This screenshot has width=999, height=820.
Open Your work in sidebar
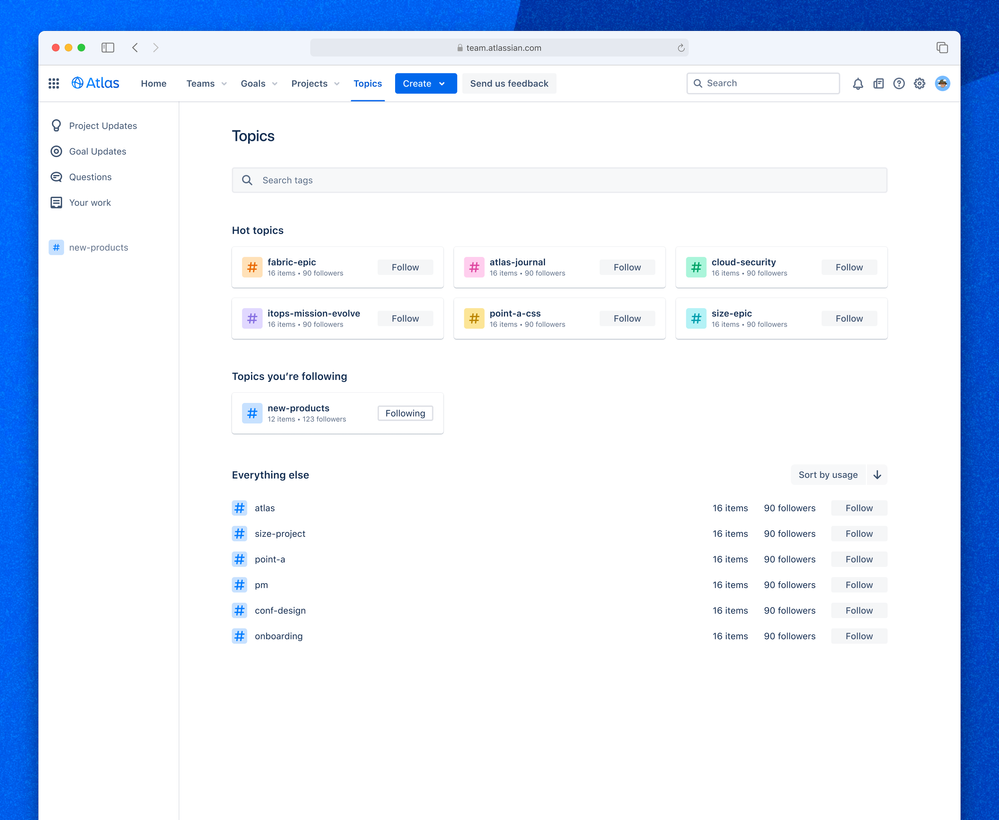pyautogui.click(x=90, y=203)
